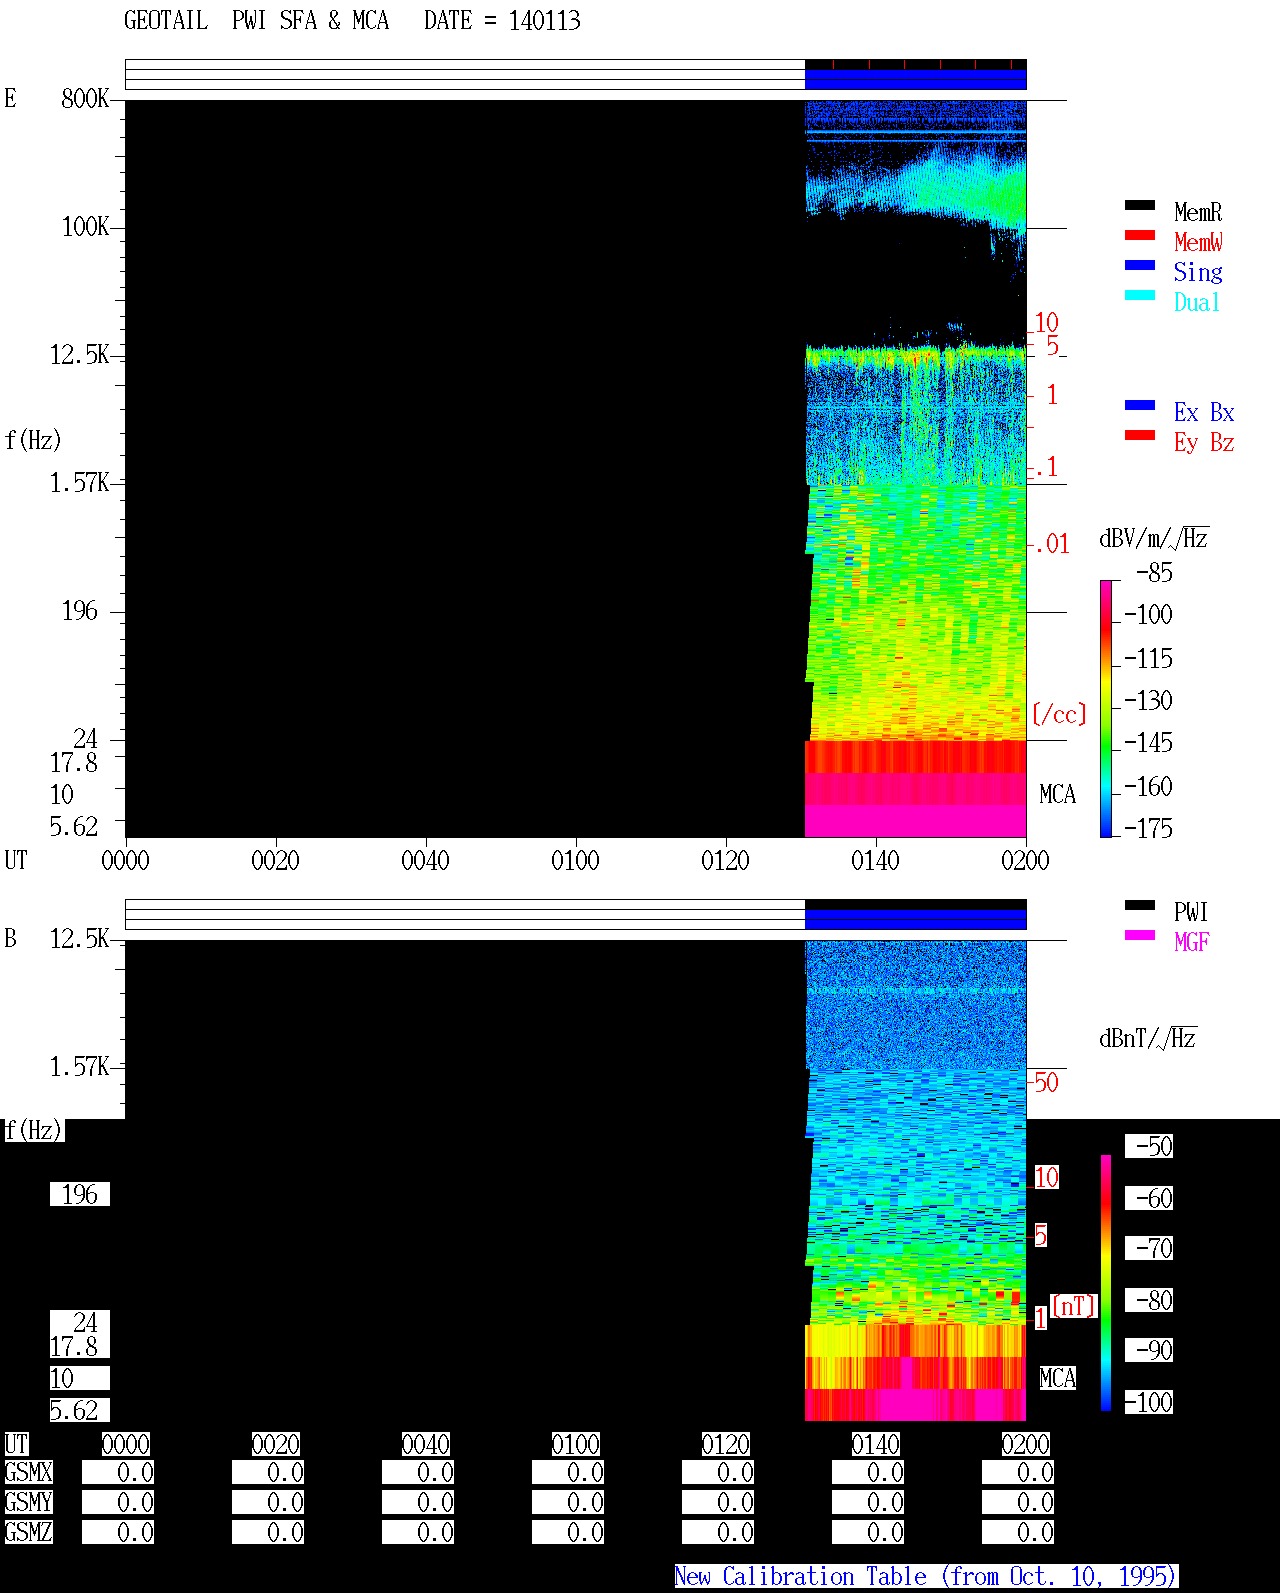Click the '1.57K' label in the E panel
Image resolution: width=1280 pixels, height=1593 pixels.
[x=80, y=483]
